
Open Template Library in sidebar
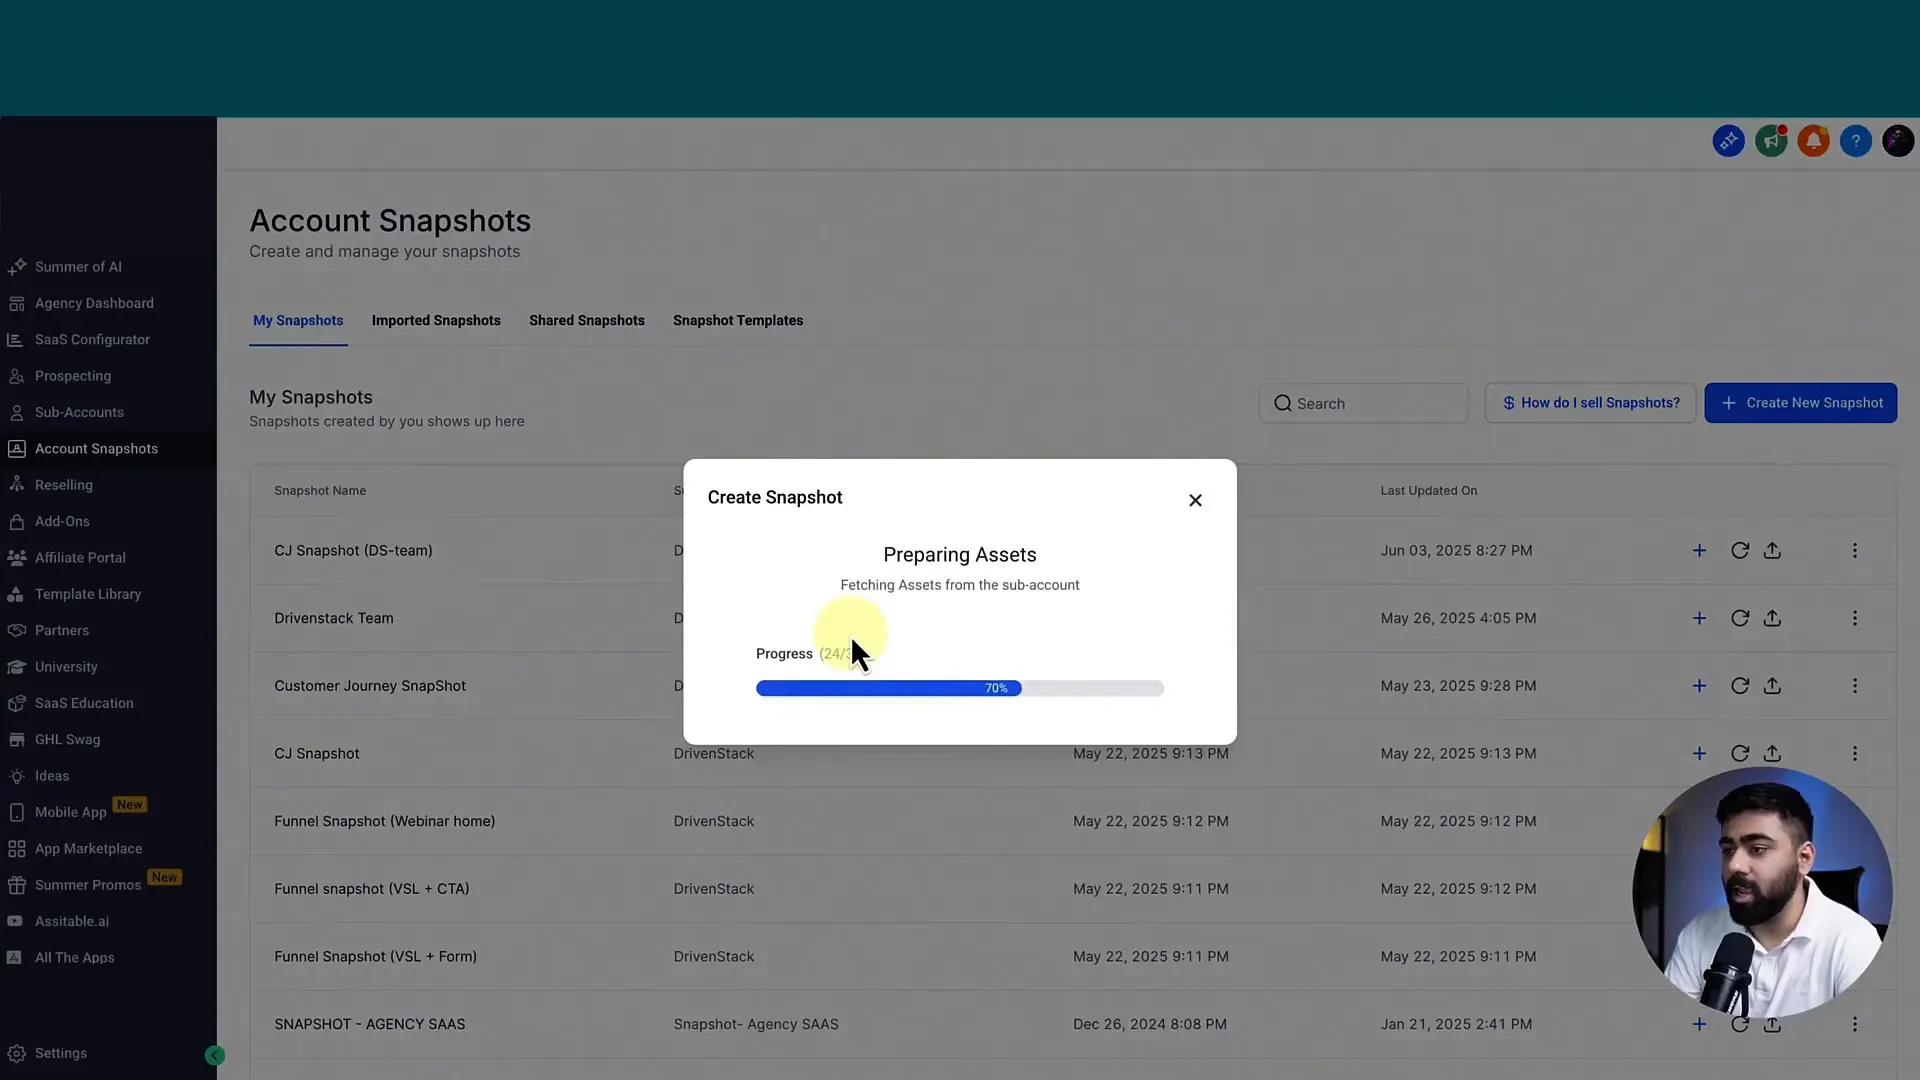(88, 594)
